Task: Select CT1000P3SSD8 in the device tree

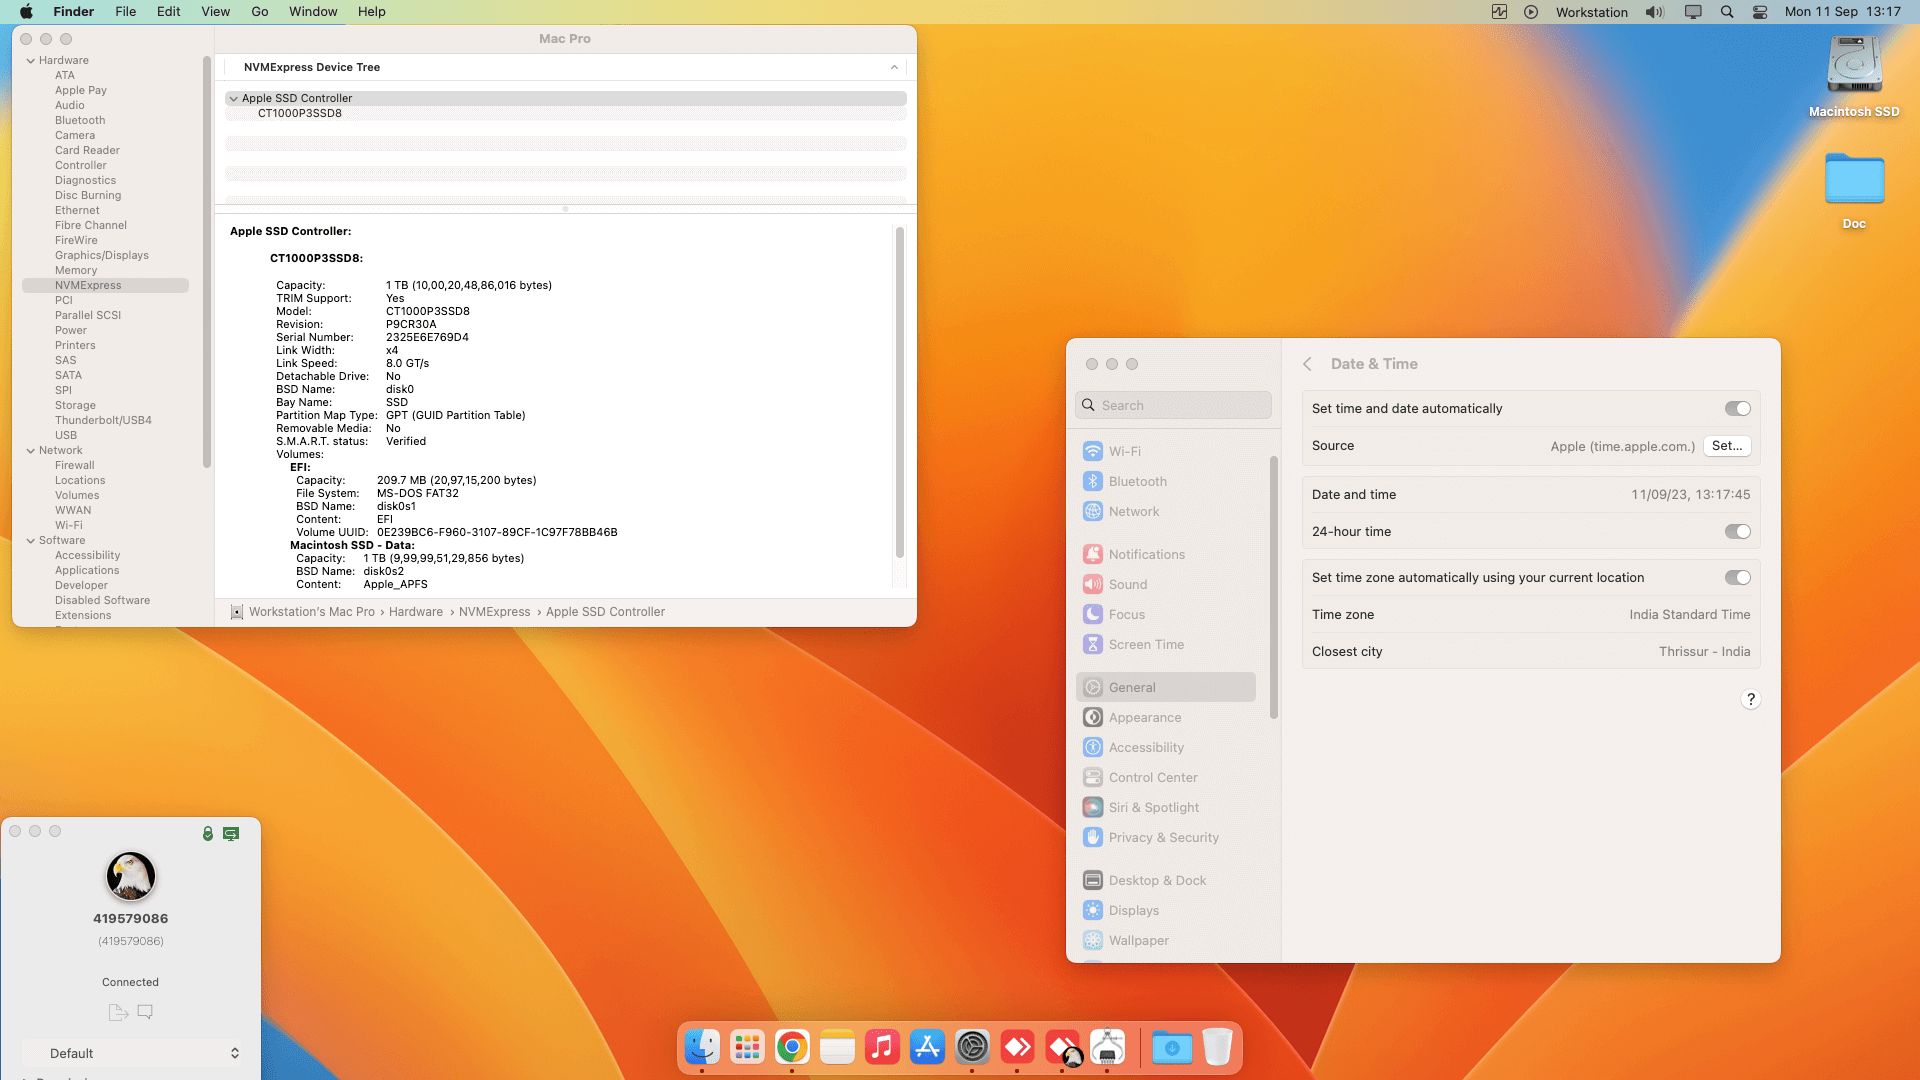Action: coord(300,113)
